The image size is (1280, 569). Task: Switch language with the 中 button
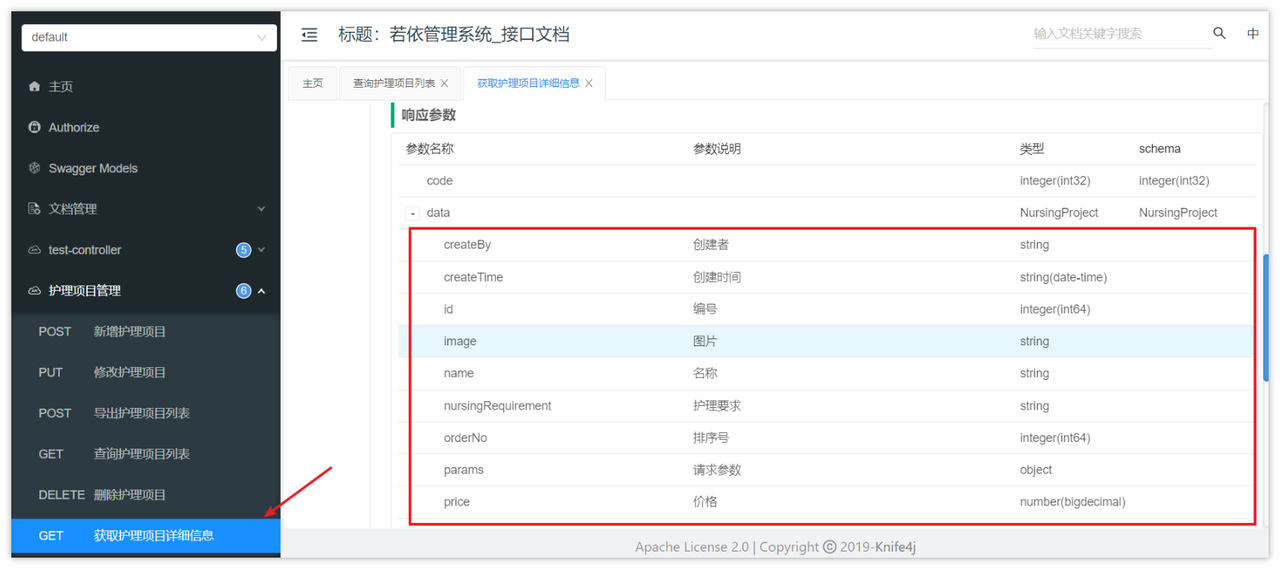pos(1253,34)
